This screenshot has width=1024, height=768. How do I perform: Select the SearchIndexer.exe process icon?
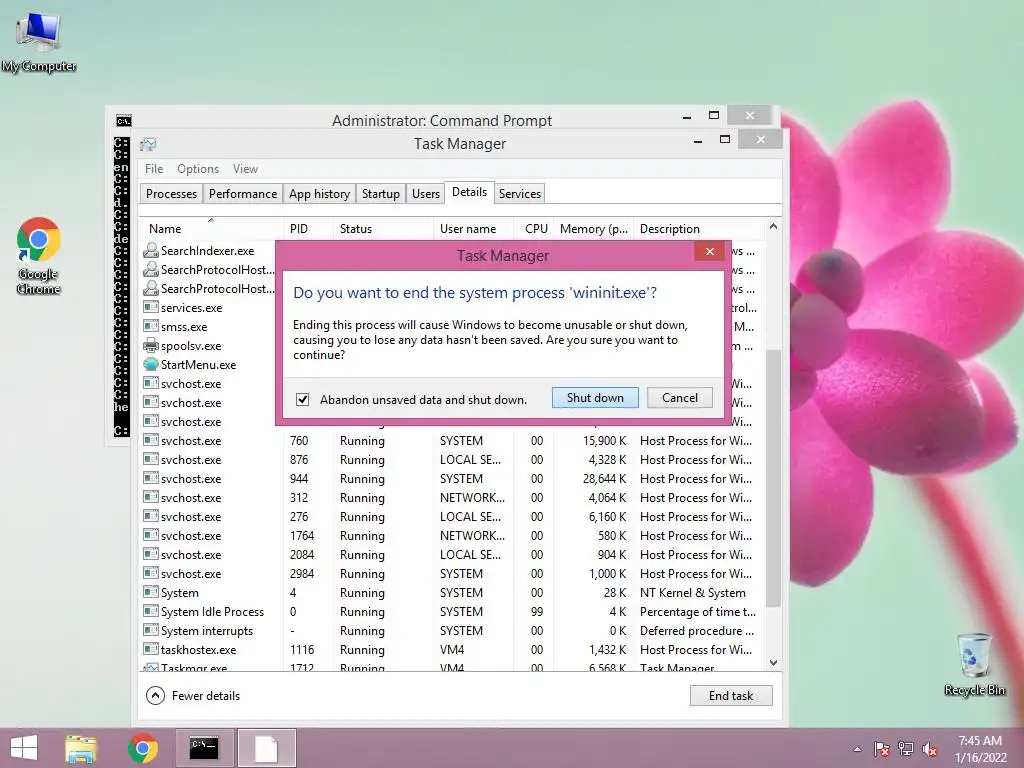click(151, 250)
